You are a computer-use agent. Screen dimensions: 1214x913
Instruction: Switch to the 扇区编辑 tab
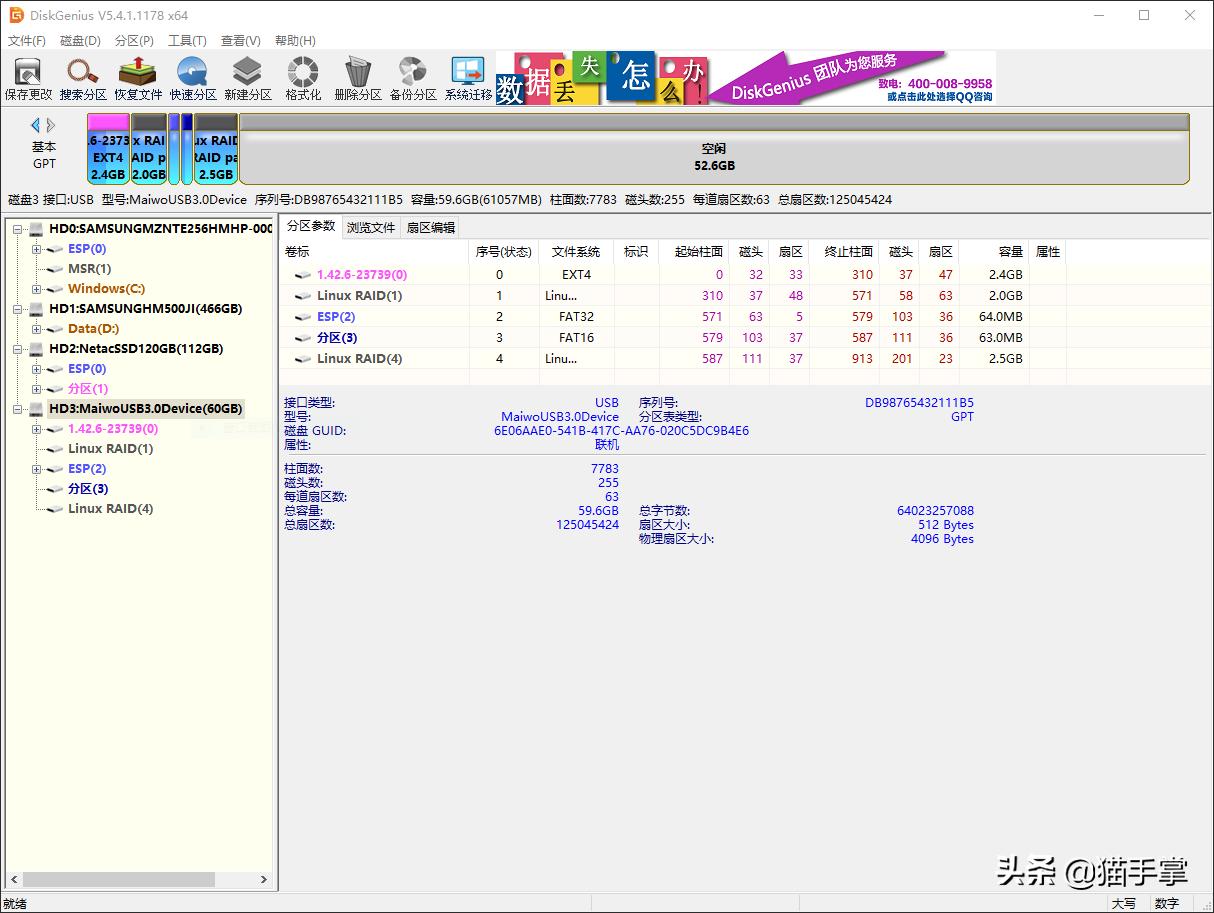[430, 228]
